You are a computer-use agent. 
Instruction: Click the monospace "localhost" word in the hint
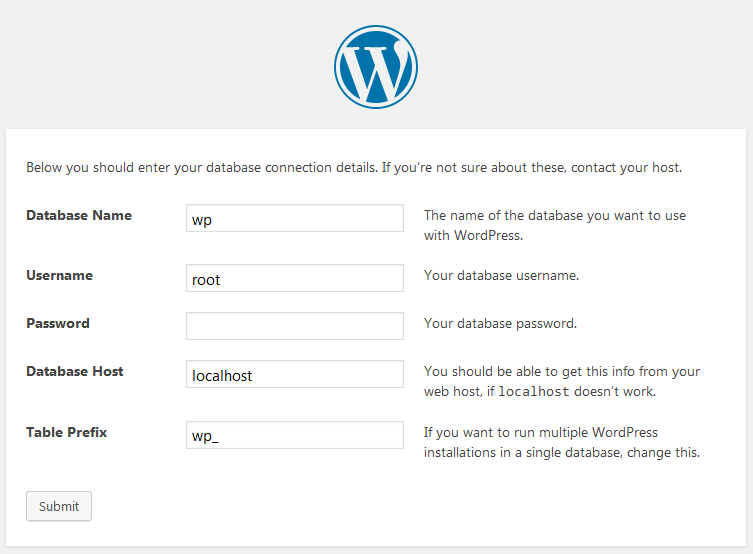(534, 392)
